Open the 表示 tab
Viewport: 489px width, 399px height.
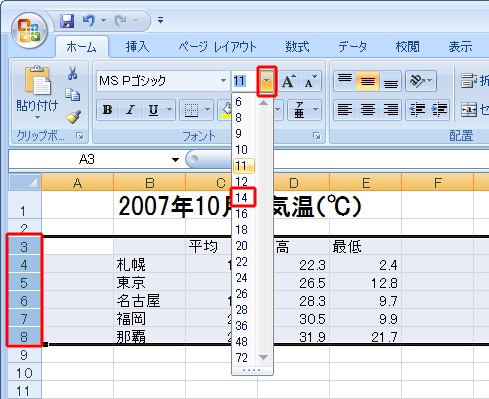click(x=460, y=47)
